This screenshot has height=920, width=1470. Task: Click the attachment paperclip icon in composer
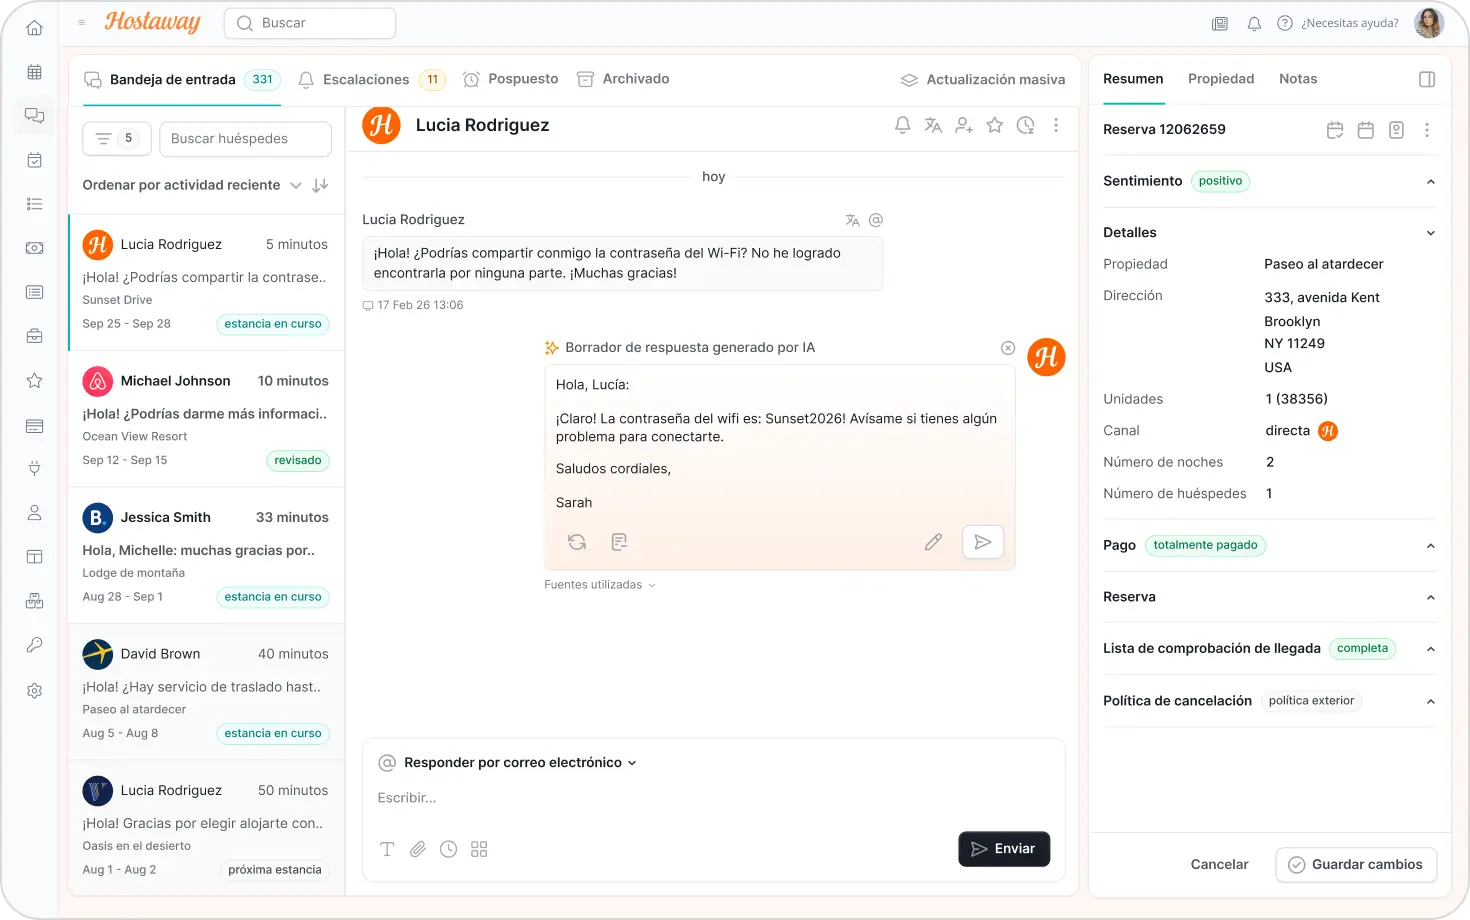click(x=418, y=849)
